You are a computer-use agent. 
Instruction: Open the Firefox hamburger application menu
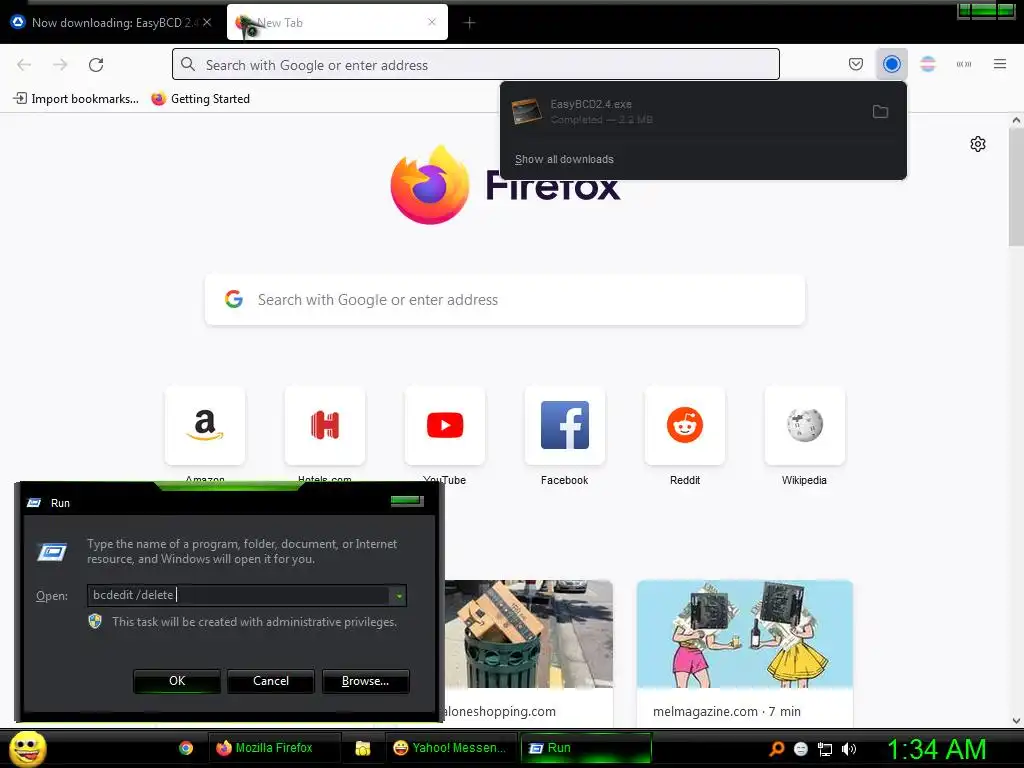point(1000,64)
